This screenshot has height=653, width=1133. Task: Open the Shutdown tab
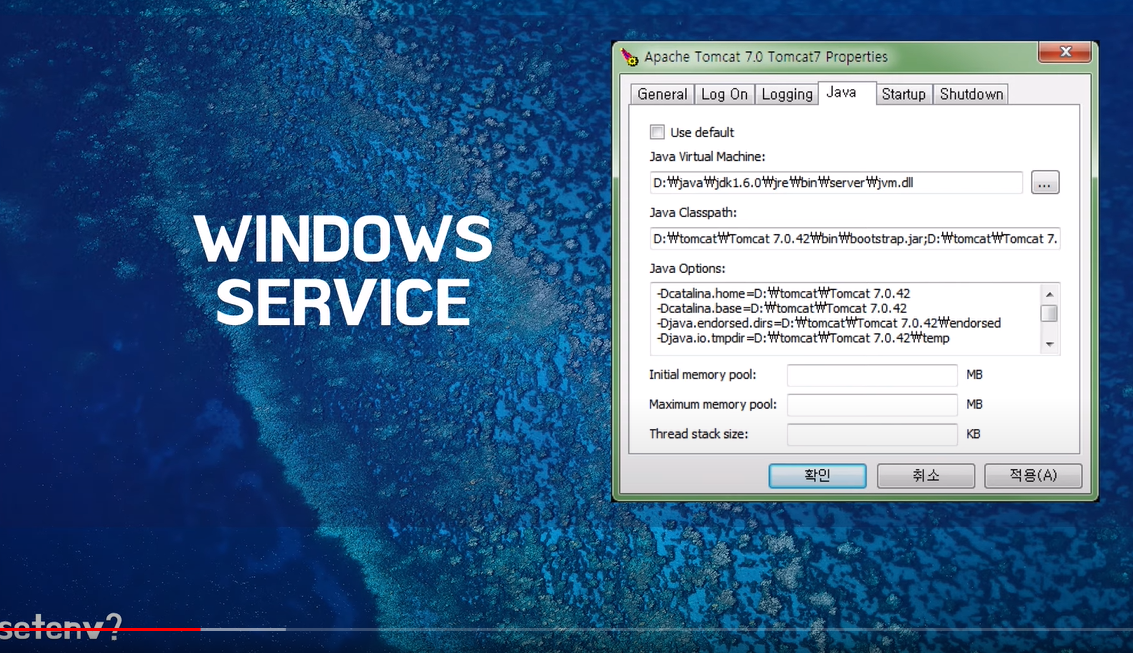tap(971, 94)
